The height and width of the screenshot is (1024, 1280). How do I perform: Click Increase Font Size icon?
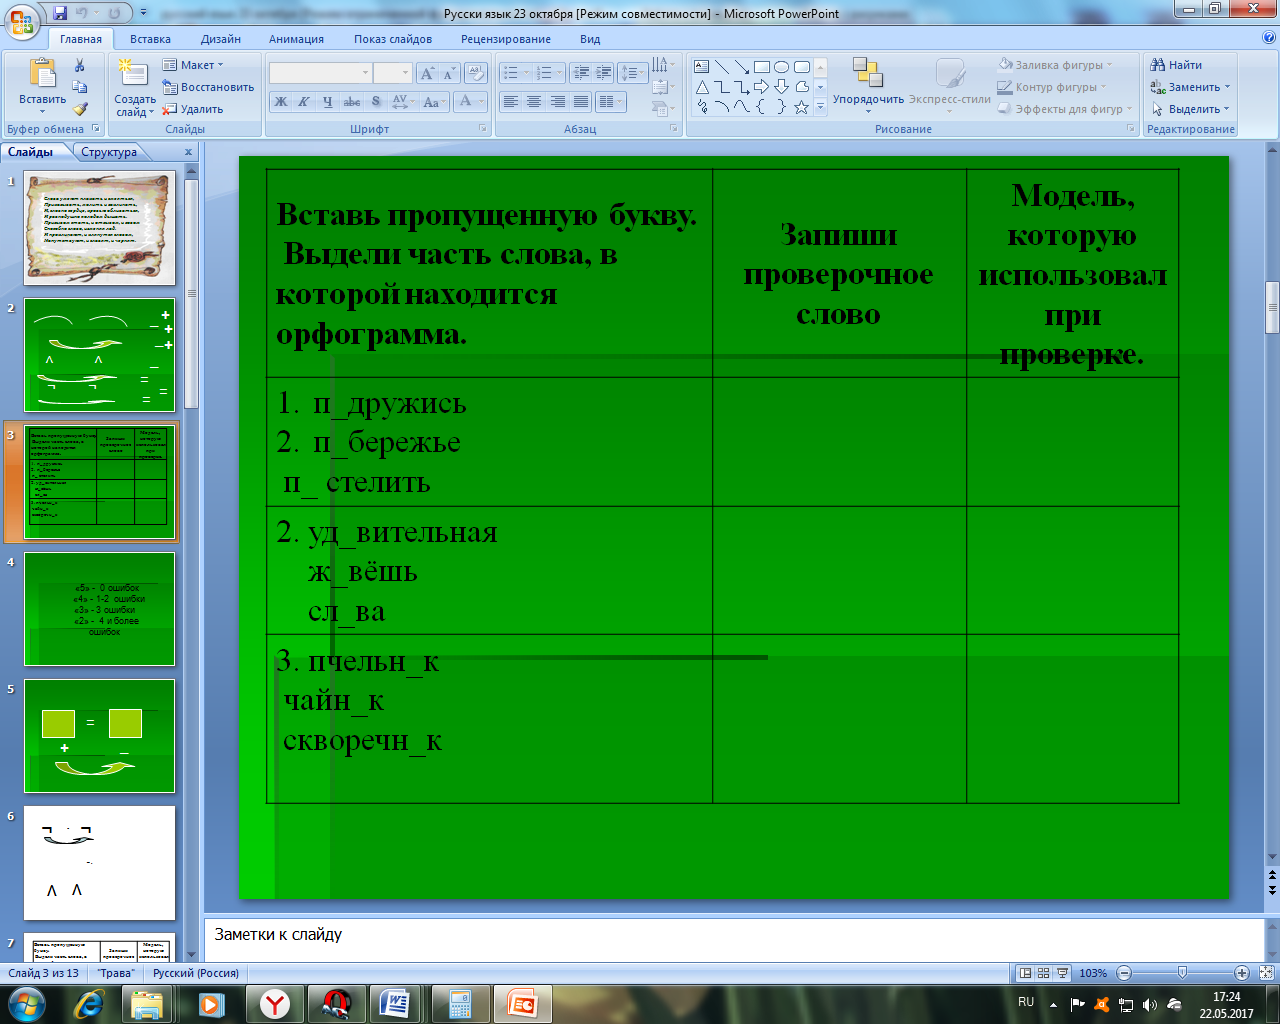(427, 73)
